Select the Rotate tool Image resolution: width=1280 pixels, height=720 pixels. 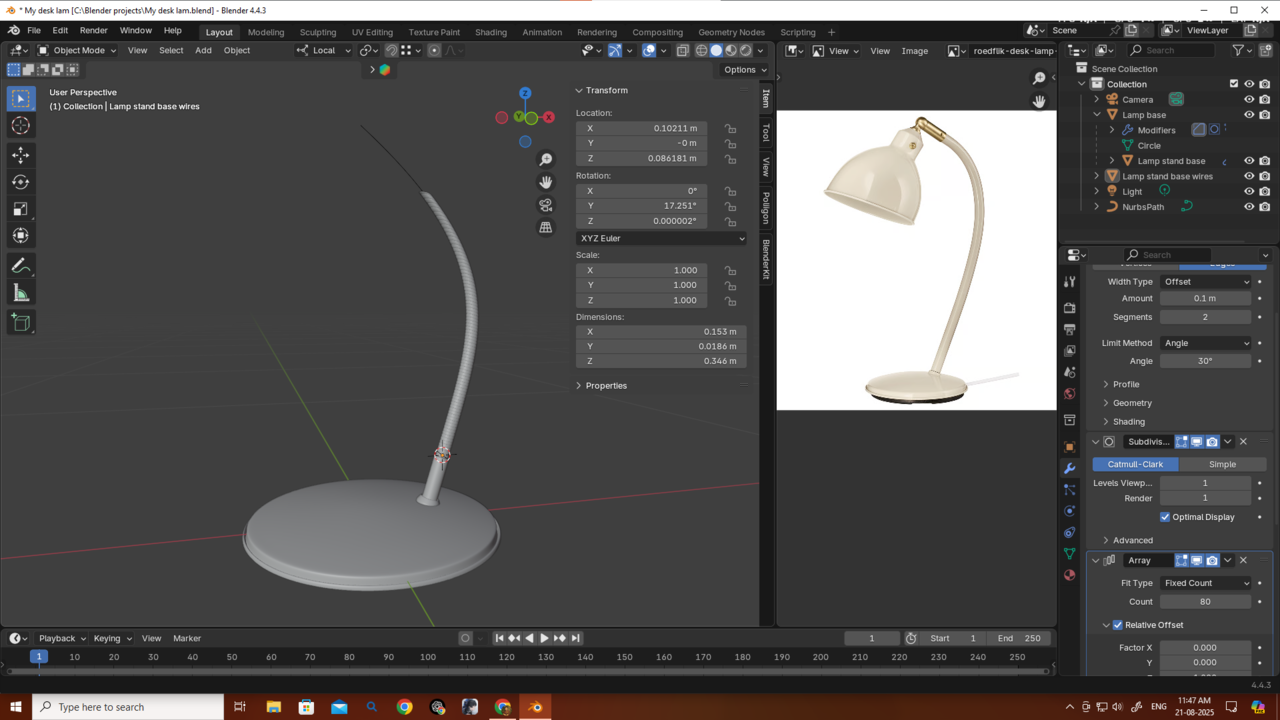(21, 182)
